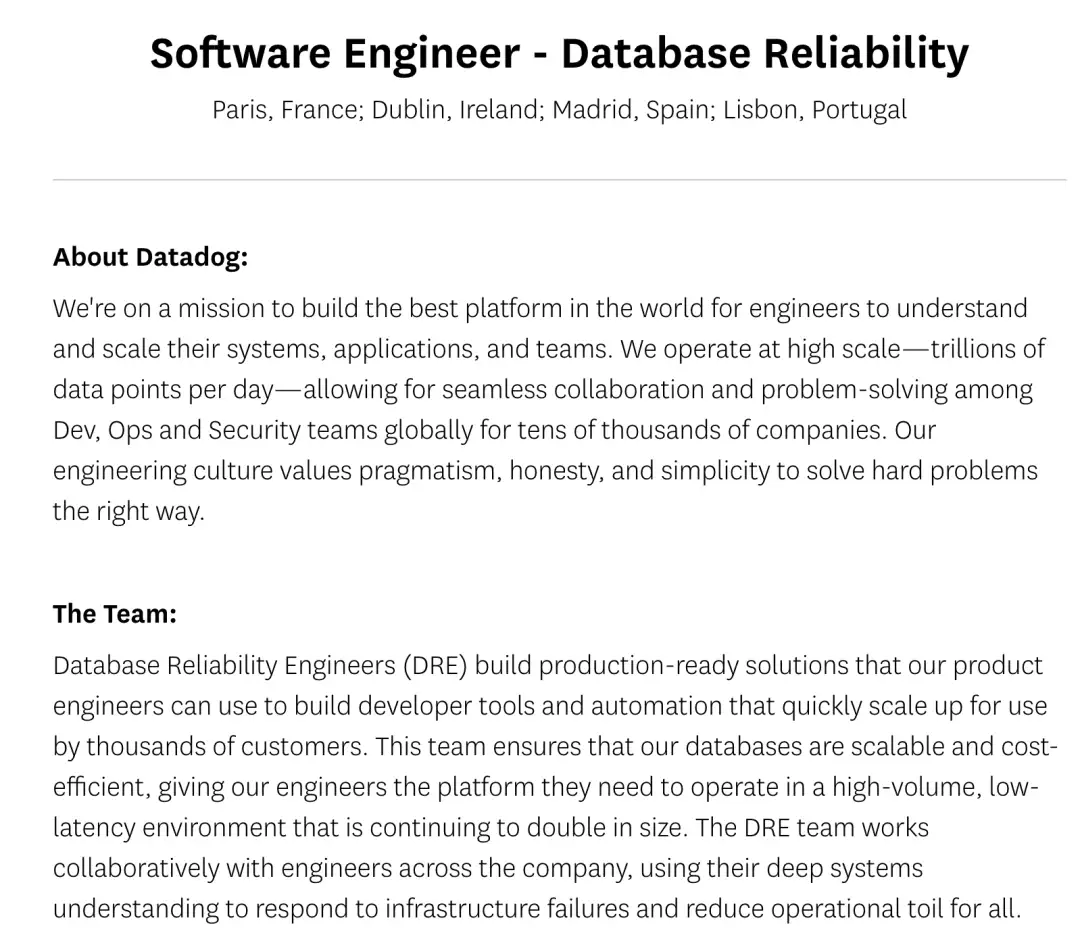Click the Software Engineer - Database Reliability title
The image size is (1080, 933).
(559, 54)
